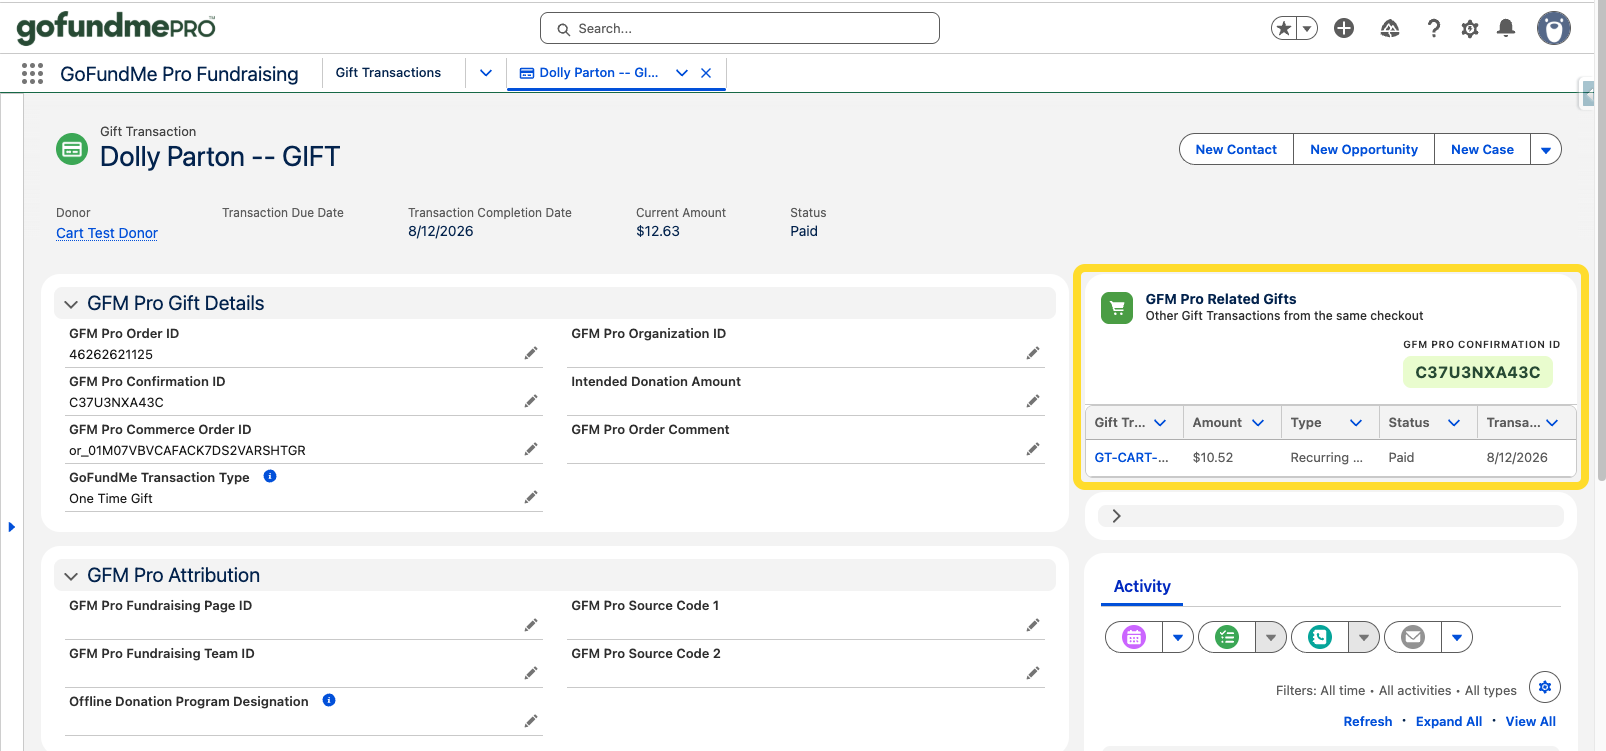Click the green Gift Transaction record icon
Screen dimensions: 1606x751
pyautogui.click(x=72, y=149)
